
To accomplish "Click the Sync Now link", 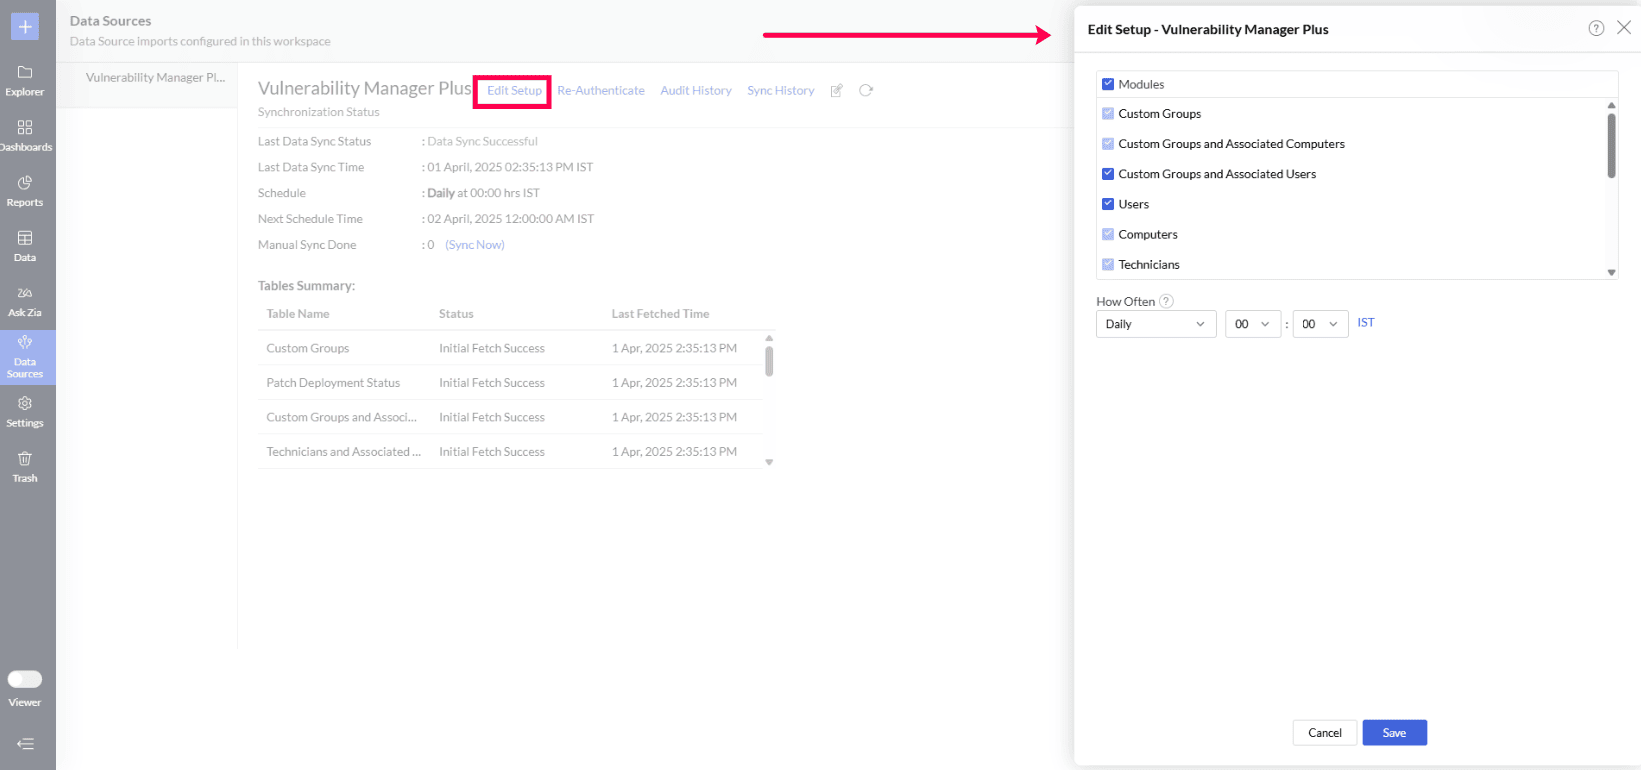I will (x=475, y=245).
